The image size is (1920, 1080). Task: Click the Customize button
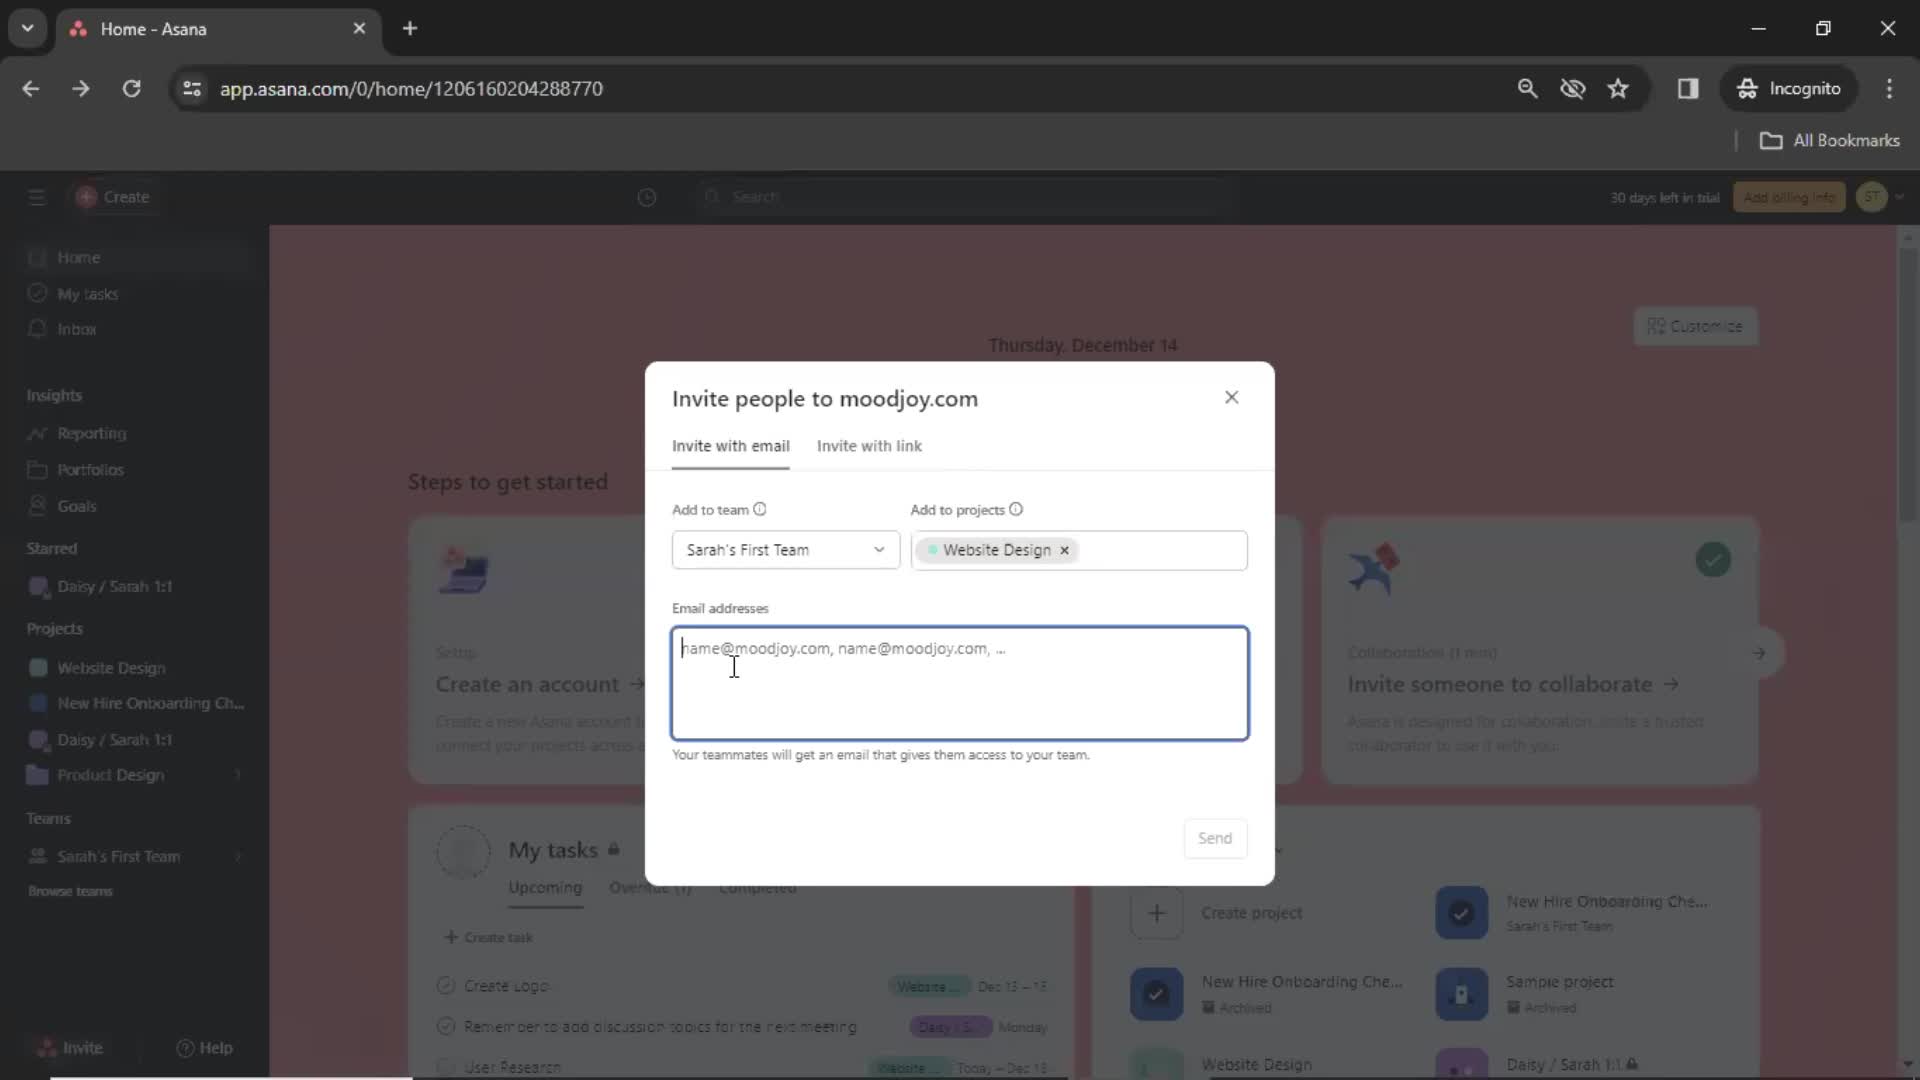coord(1695,326)
